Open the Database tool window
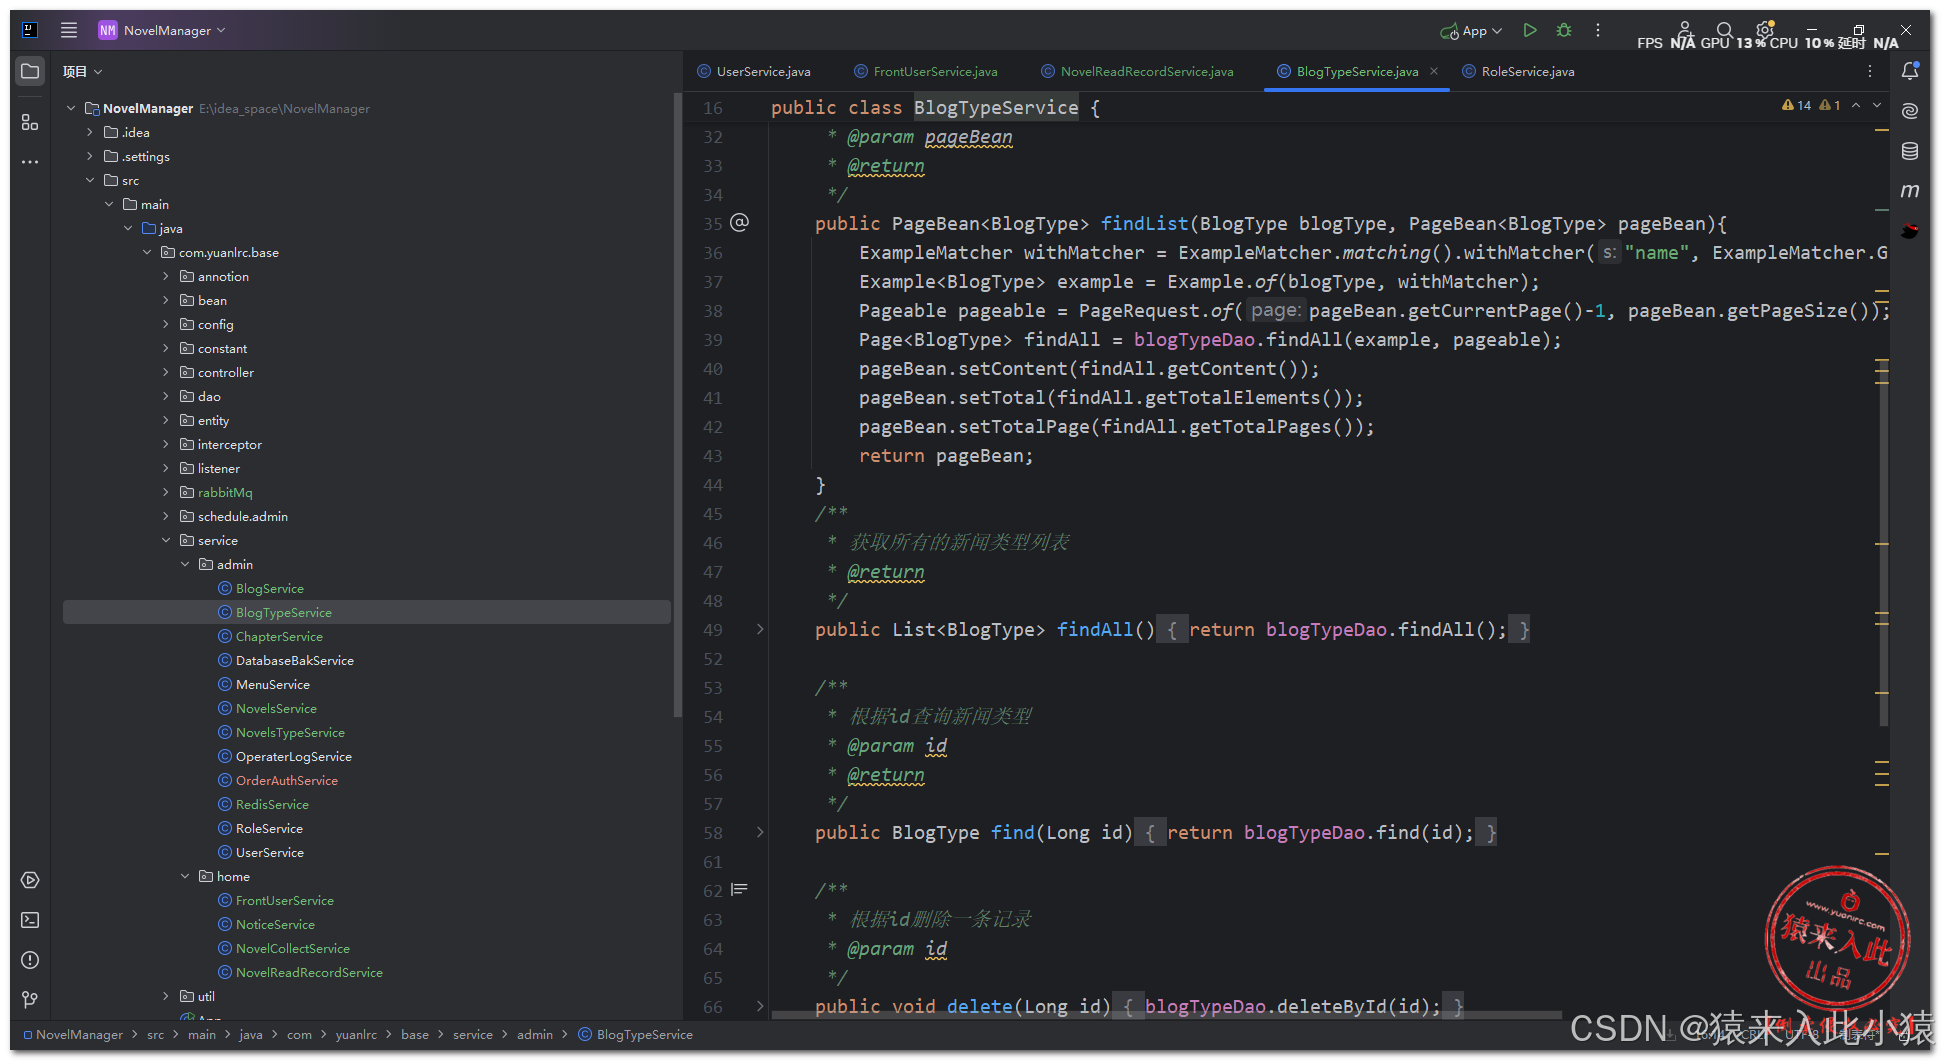Image resolution: width=1941 pixels, height=1061 pixels. (1910, 151)
